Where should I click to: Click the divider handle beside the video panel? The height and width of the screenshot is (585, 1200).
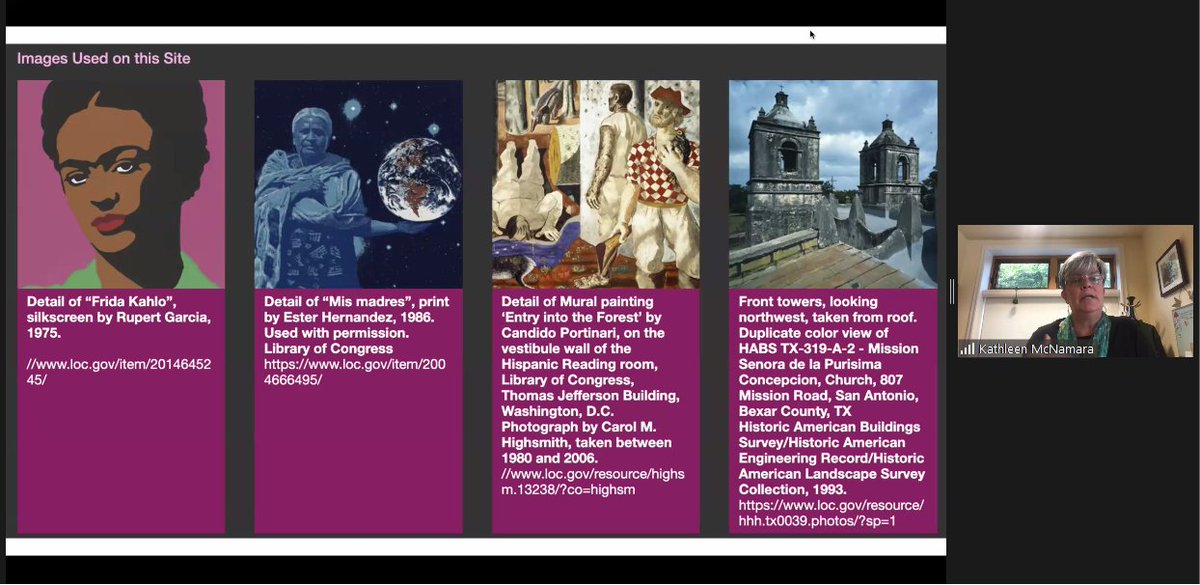[952, 292]
